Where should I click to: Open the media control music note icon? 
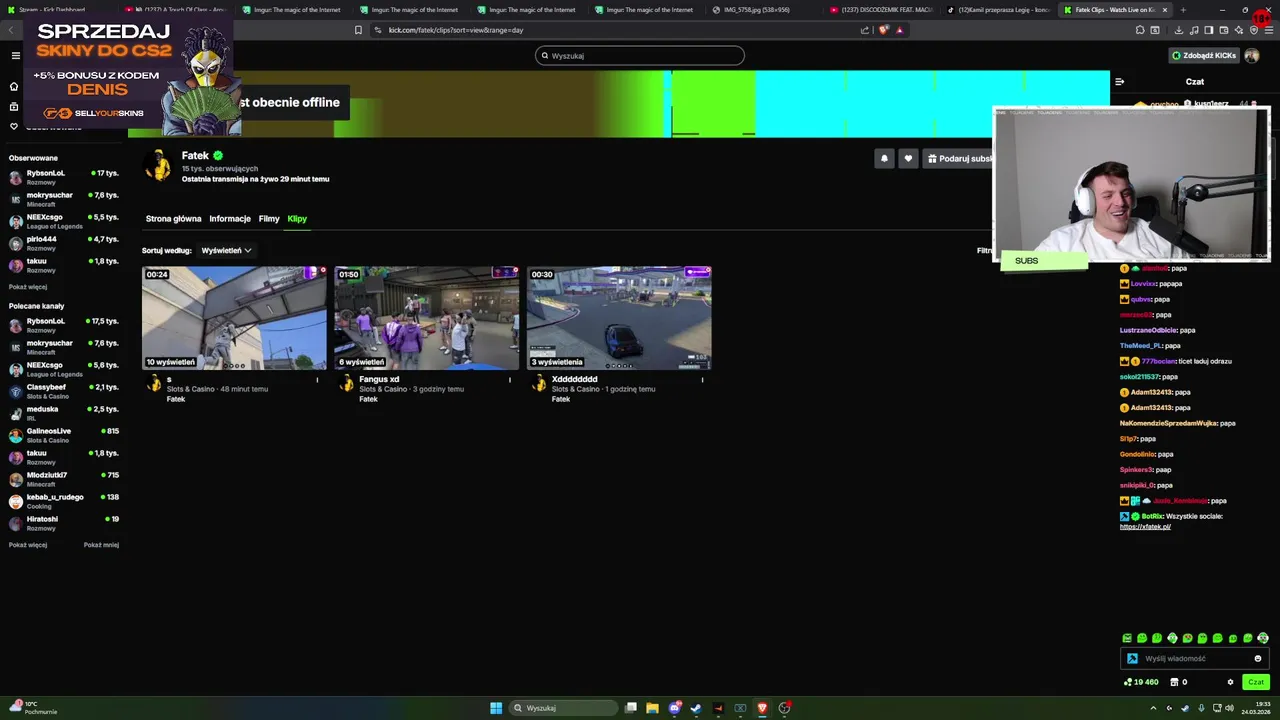1194,30
